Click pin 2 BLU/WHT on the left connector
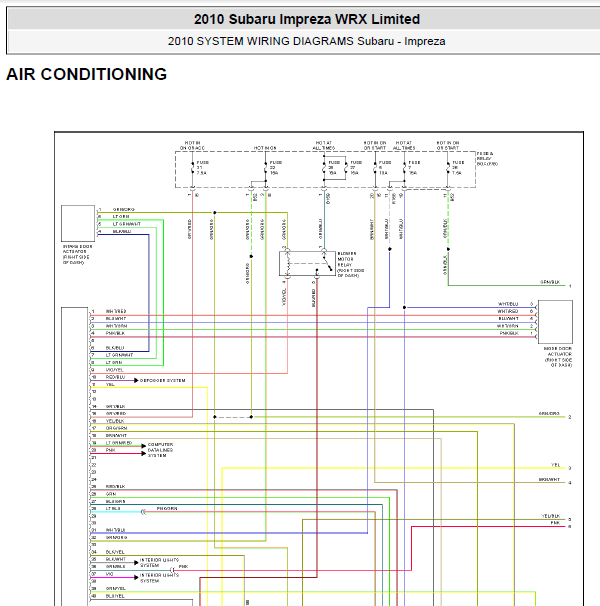Image resolution: width=600 pixels, height=606 pixels. [x=116, y=318]
